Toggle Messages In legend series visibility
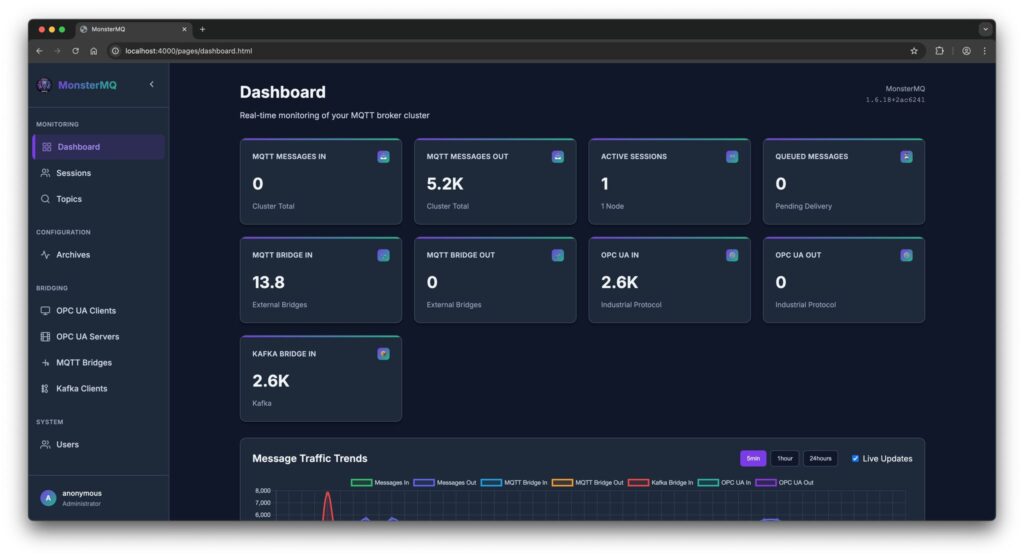The height and width of the screenshot is (558, 1024). (361, 483)
